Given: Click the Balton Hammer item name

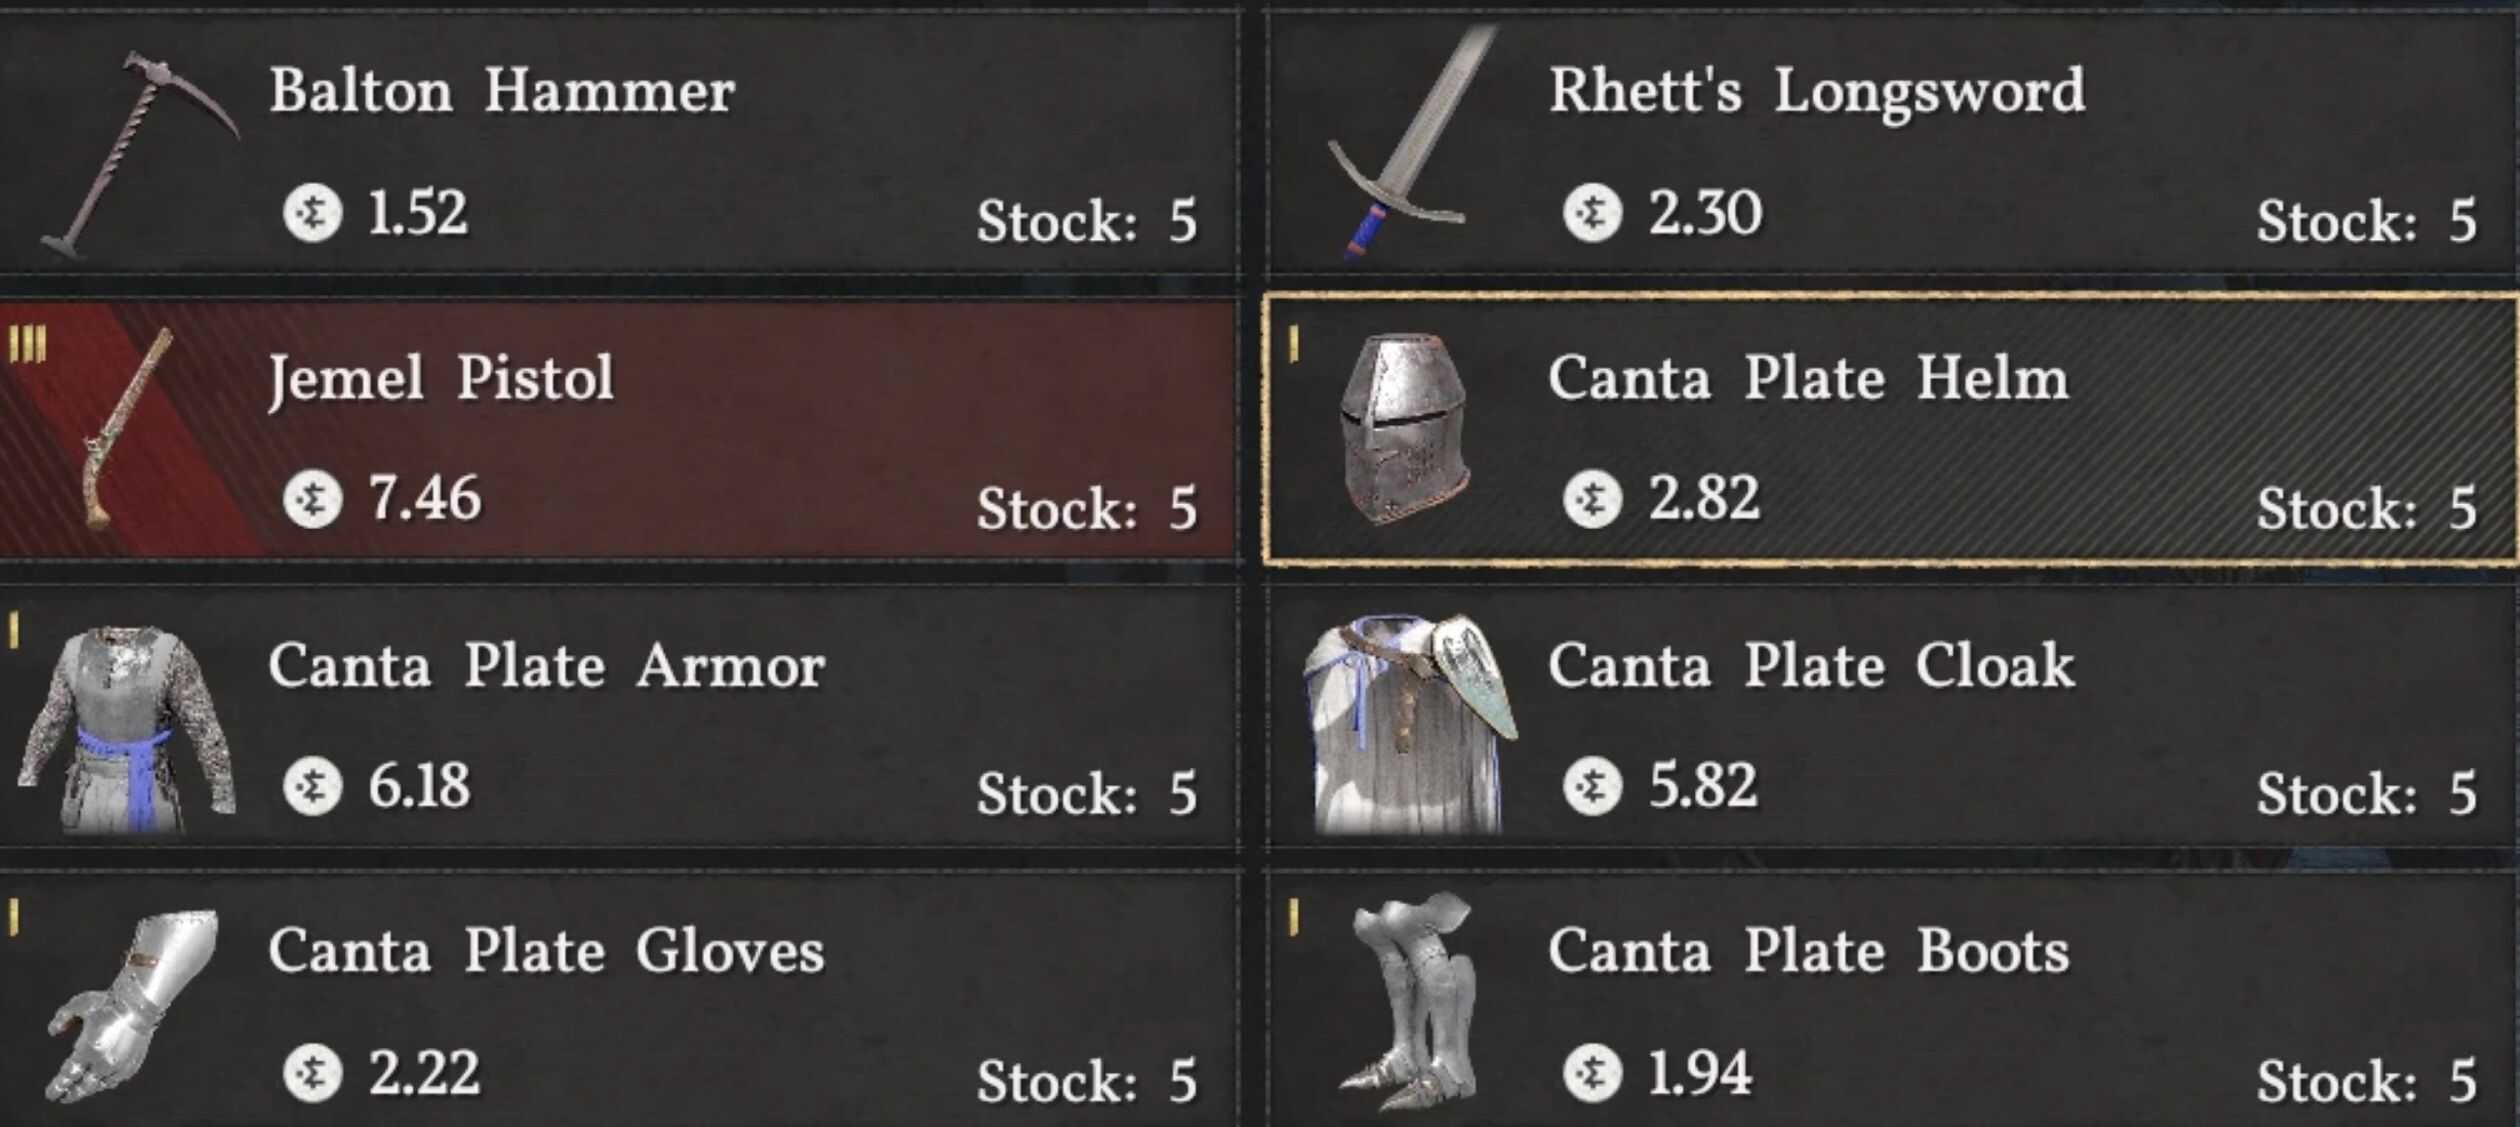Looking at the screenshot, I should (x=502, y=92).
